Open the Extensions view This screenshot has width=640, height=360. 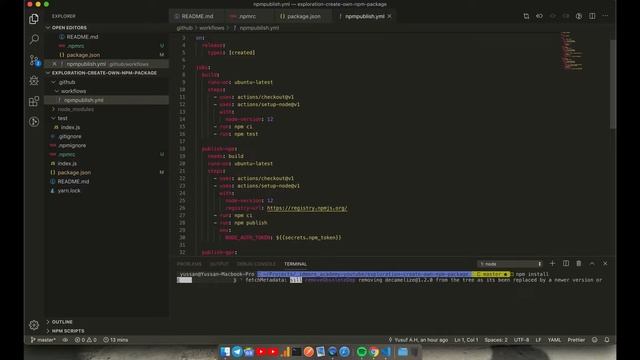34,101
